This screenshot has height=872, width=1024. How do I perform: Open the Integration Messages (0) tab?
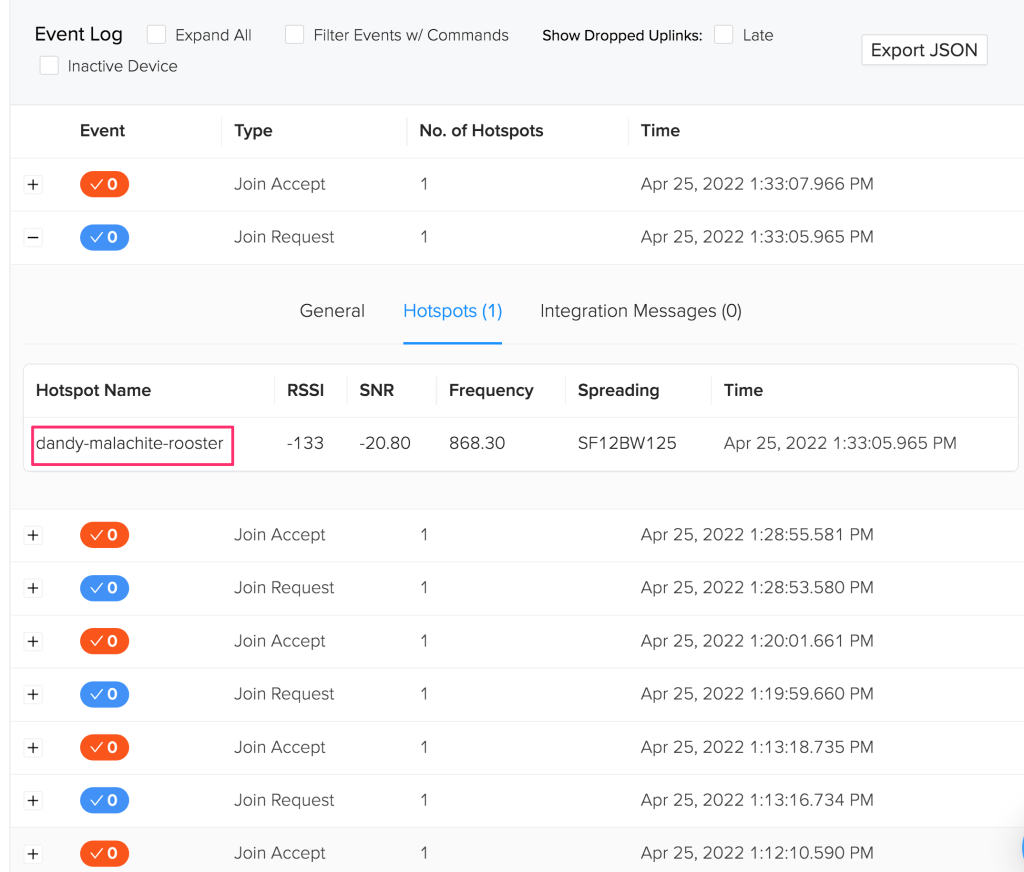640,311
